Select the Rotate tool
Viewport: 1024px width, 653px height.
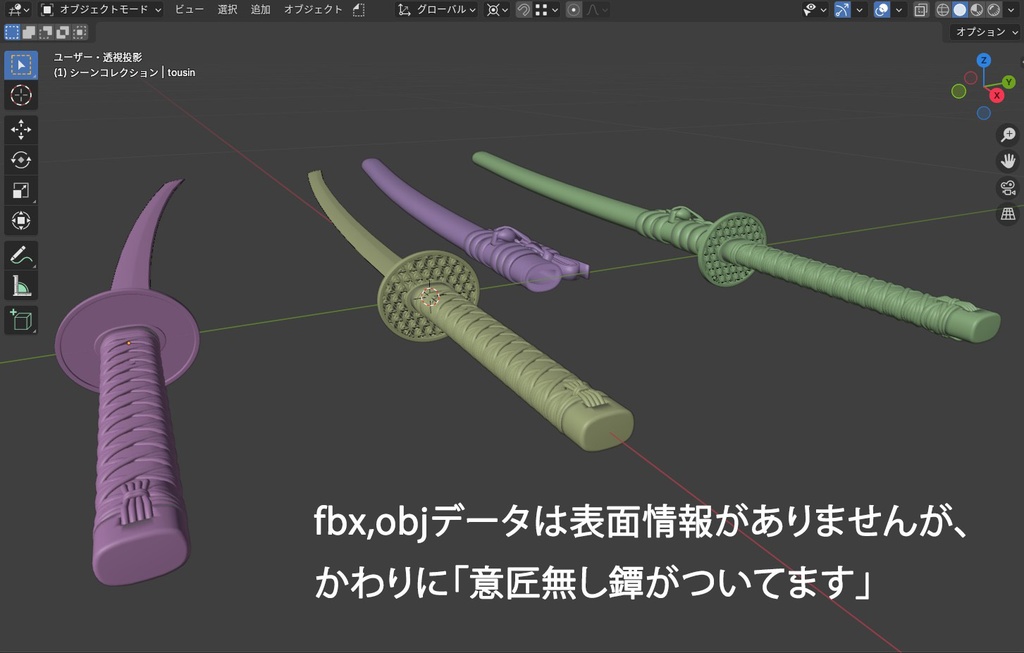point(21,160)
